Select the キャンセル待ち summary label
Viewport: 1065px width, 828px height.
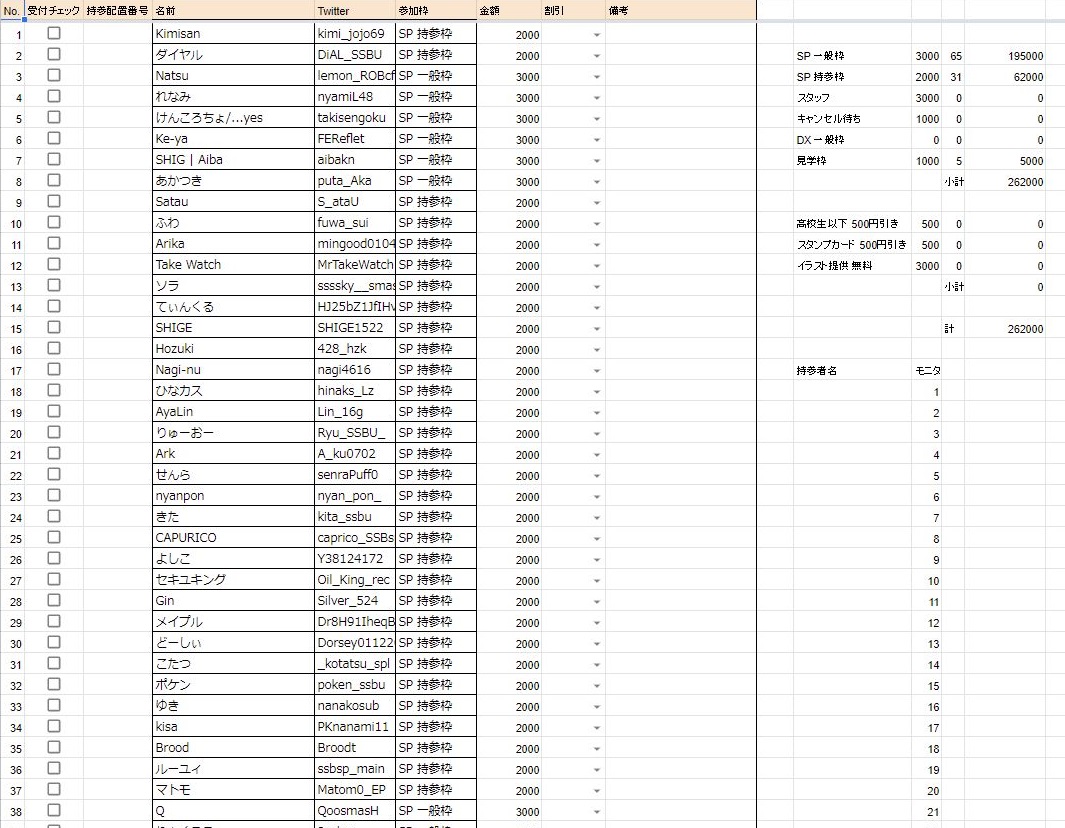(x=829, y=119)
